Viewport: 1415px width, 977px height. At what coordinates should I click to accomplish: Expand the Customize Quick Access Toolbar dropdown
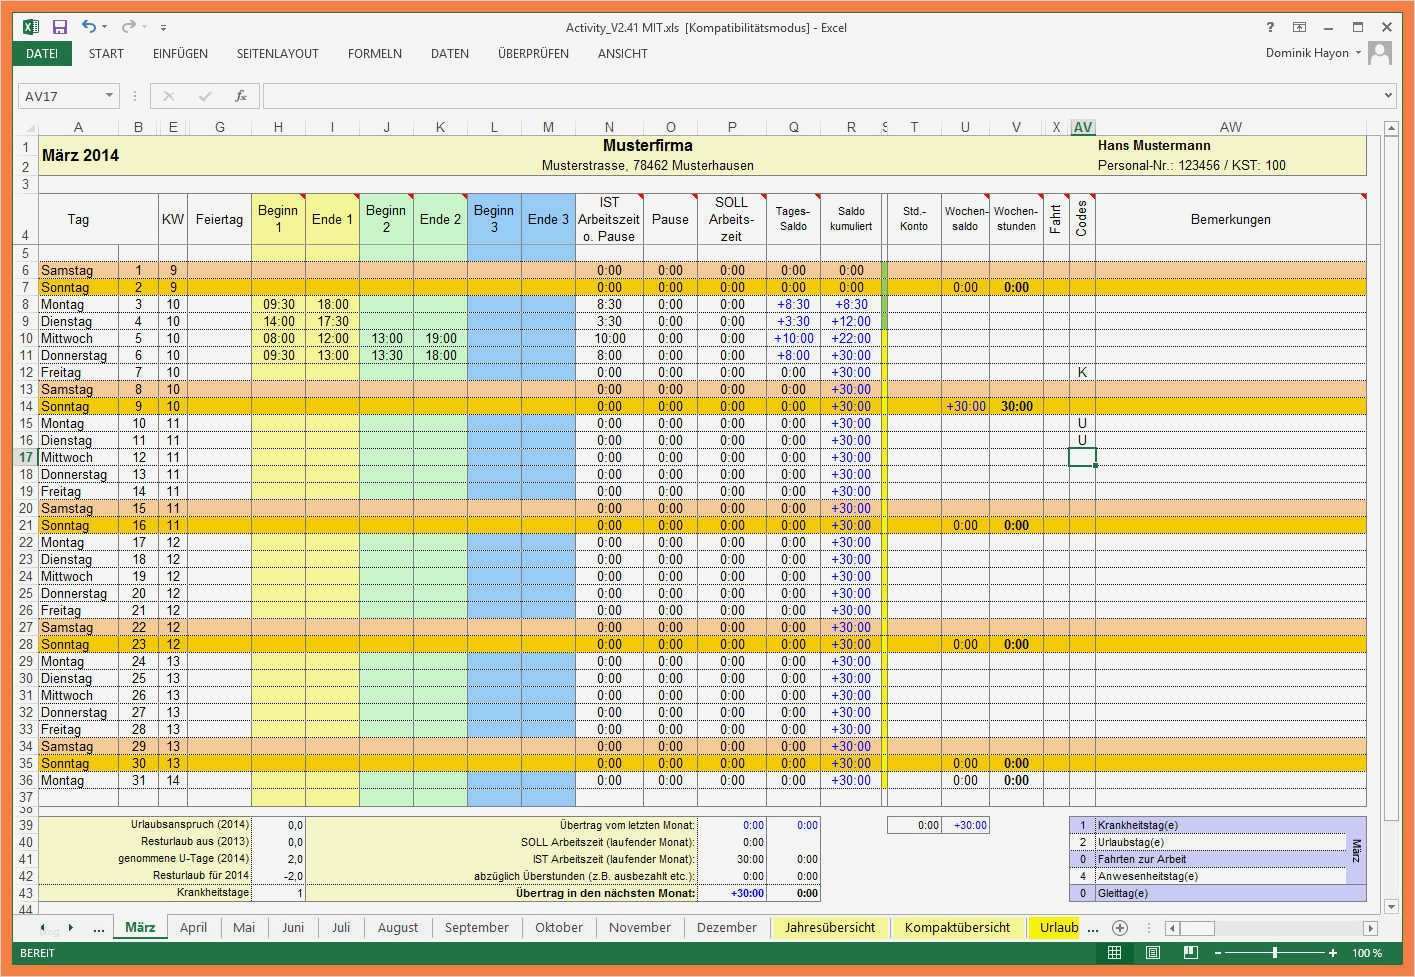[162, 27]
